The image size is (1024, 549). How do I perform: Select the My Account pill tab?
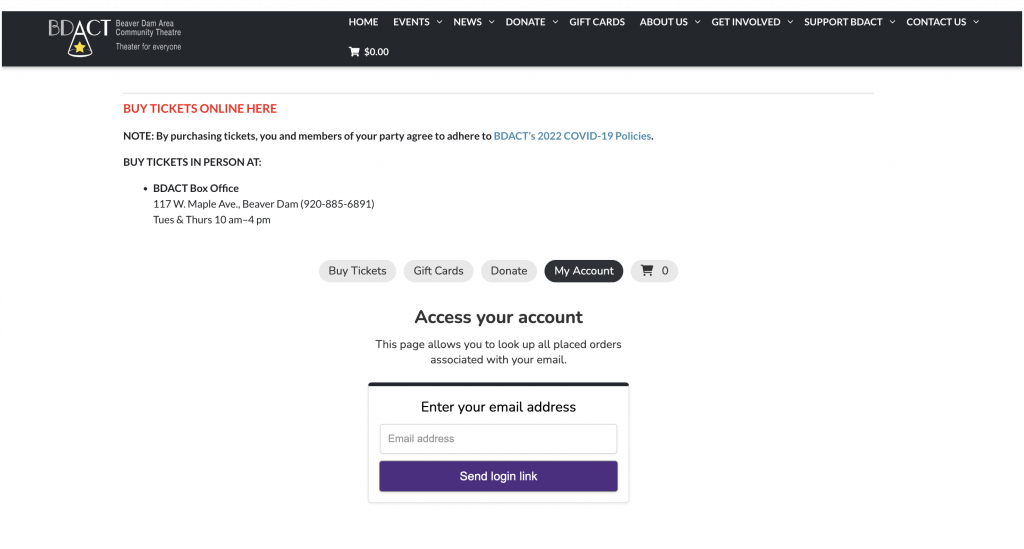point(584,271)
